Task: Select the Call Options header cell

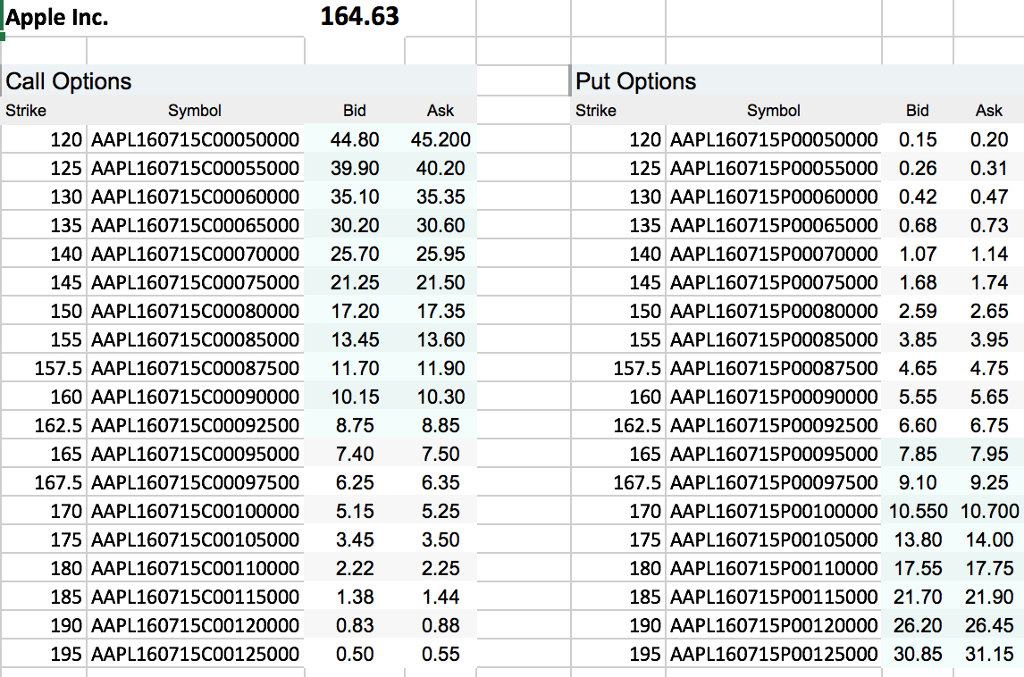Action: pos(67,81)
